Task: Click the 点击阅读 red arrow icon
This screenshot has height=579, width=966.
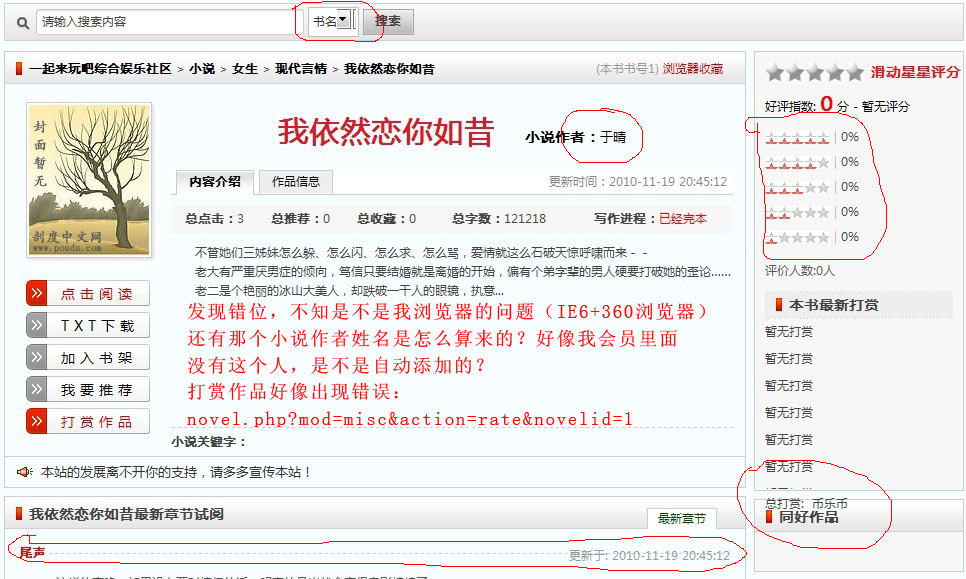Action: click(36, 293)
